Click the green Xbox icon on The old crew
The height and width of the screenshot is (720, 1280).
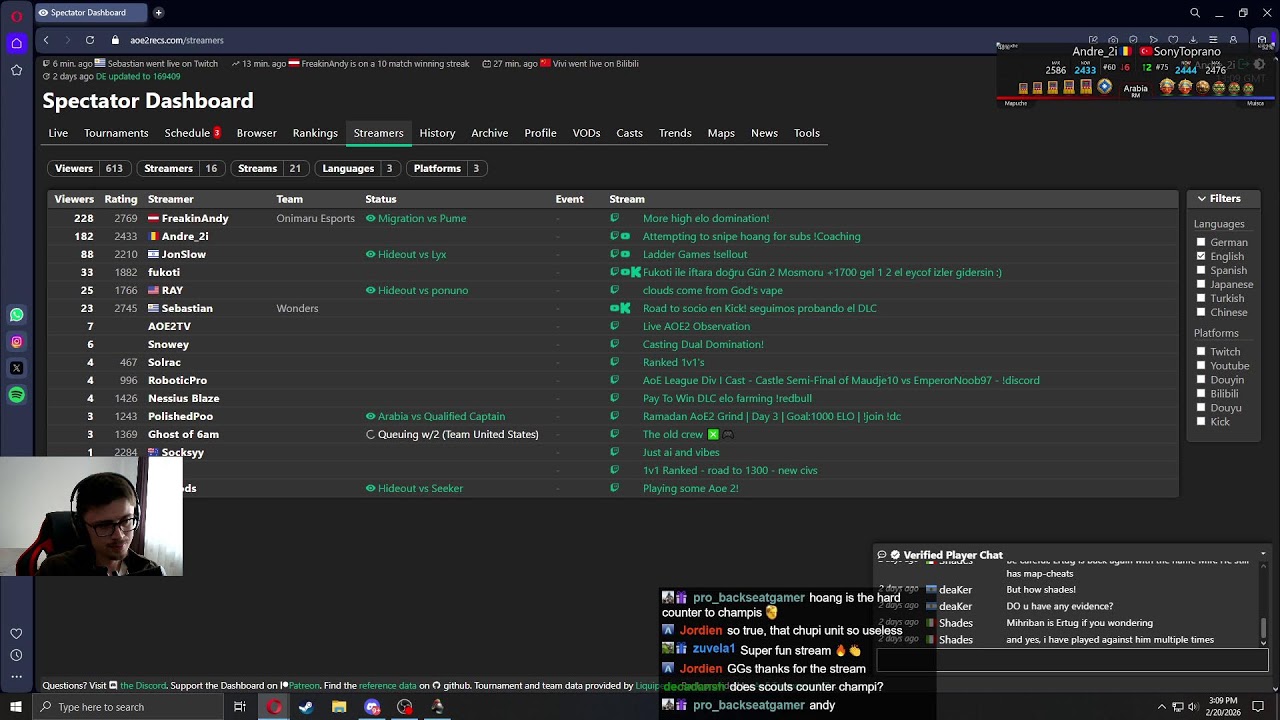[713, 434]
